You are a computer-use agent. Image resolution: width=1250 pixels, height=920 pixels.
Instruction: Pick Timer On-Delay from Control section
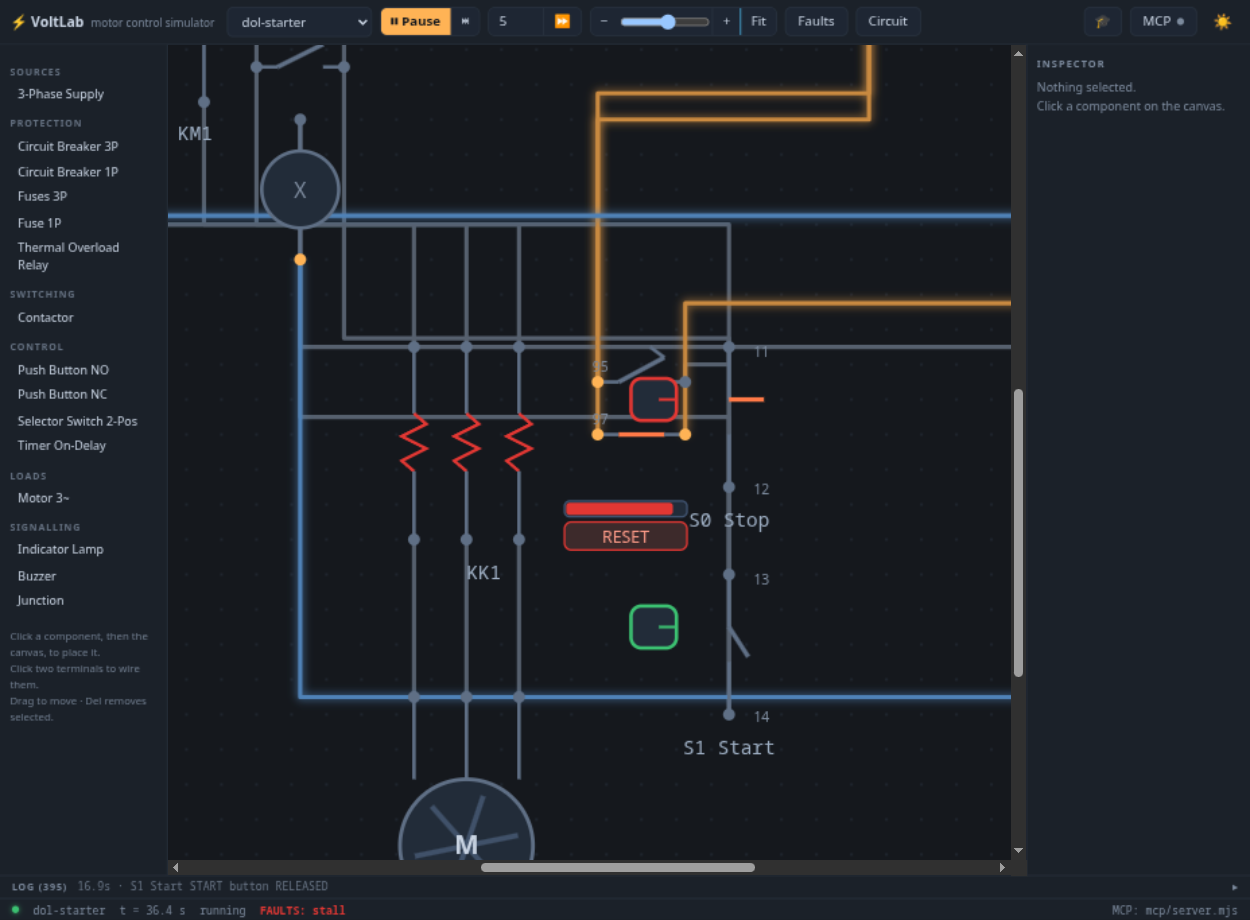pos(61,445)
